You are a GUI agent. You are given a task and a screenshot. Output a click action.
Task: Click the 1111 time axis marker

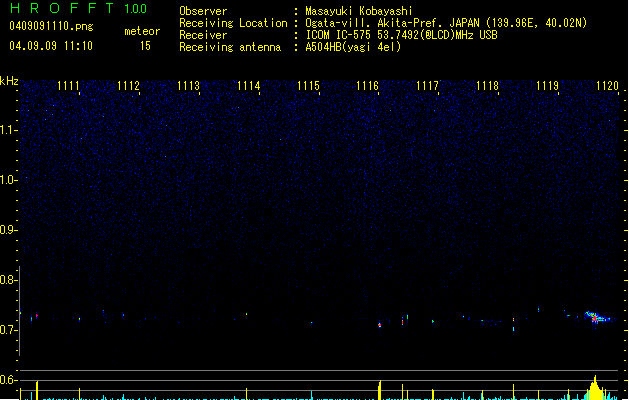69,86
